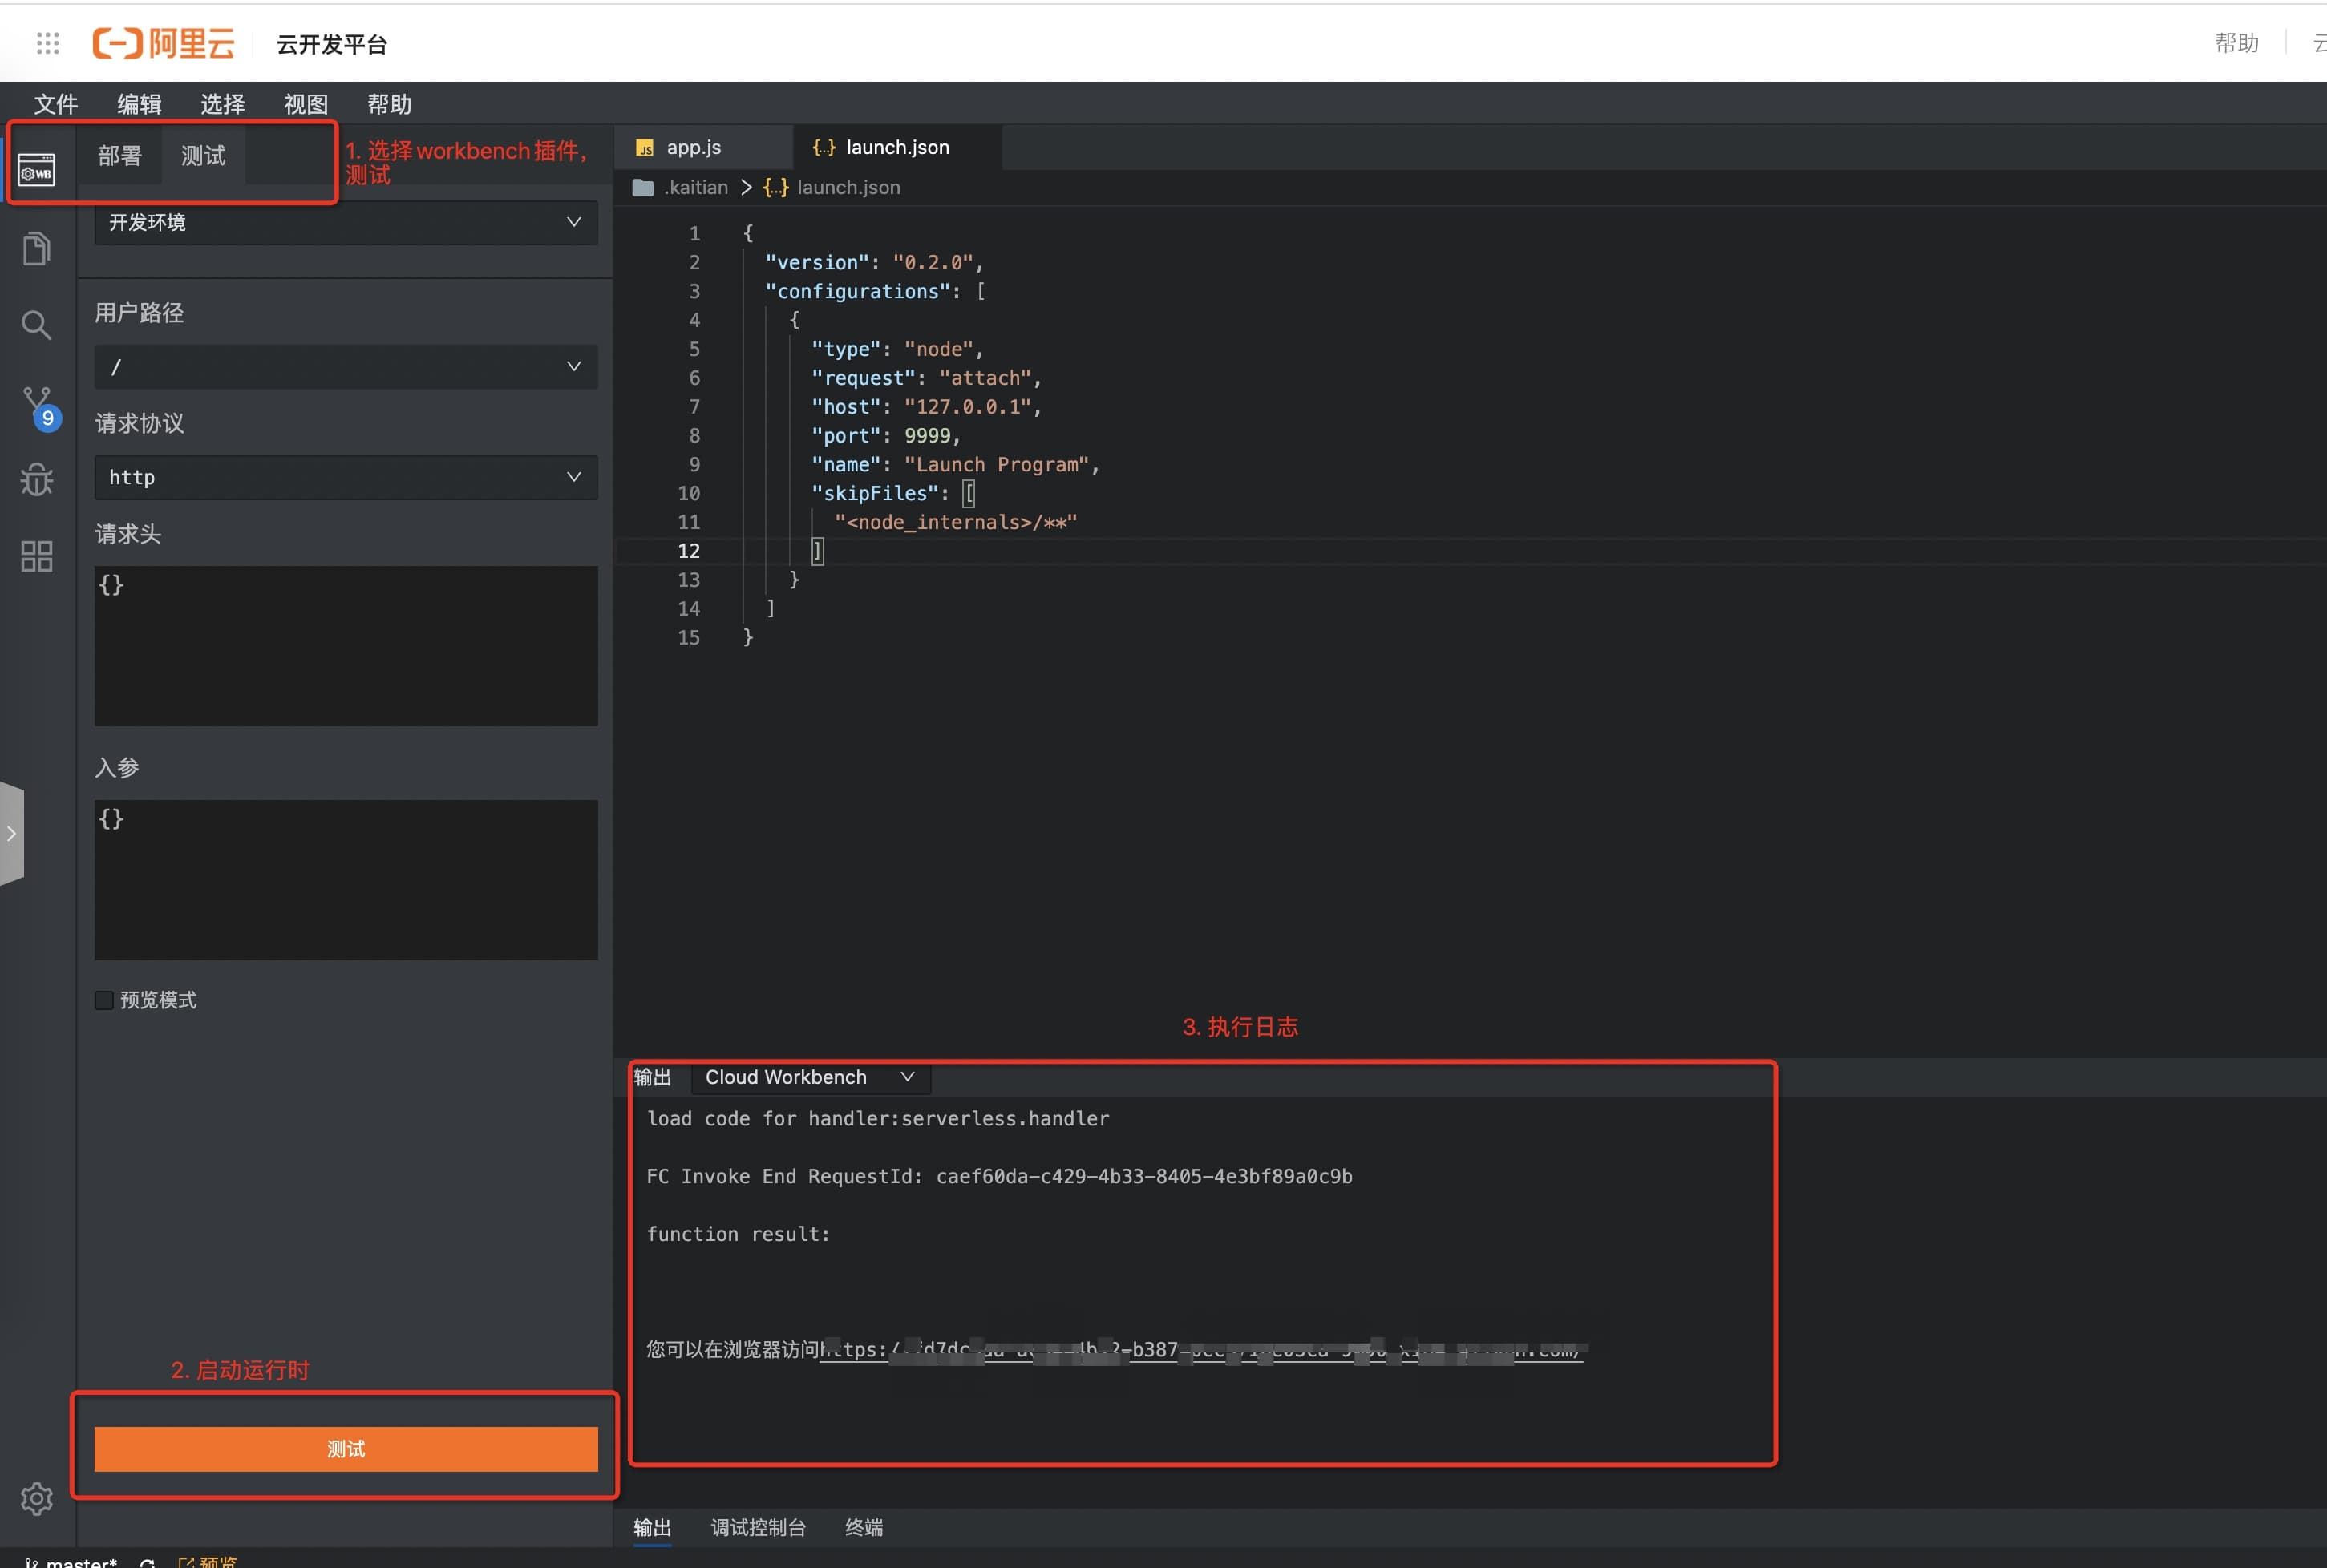Click the "skipFiles" key in editor
The image size is (2327, 1568).
(x=874, y=493)
